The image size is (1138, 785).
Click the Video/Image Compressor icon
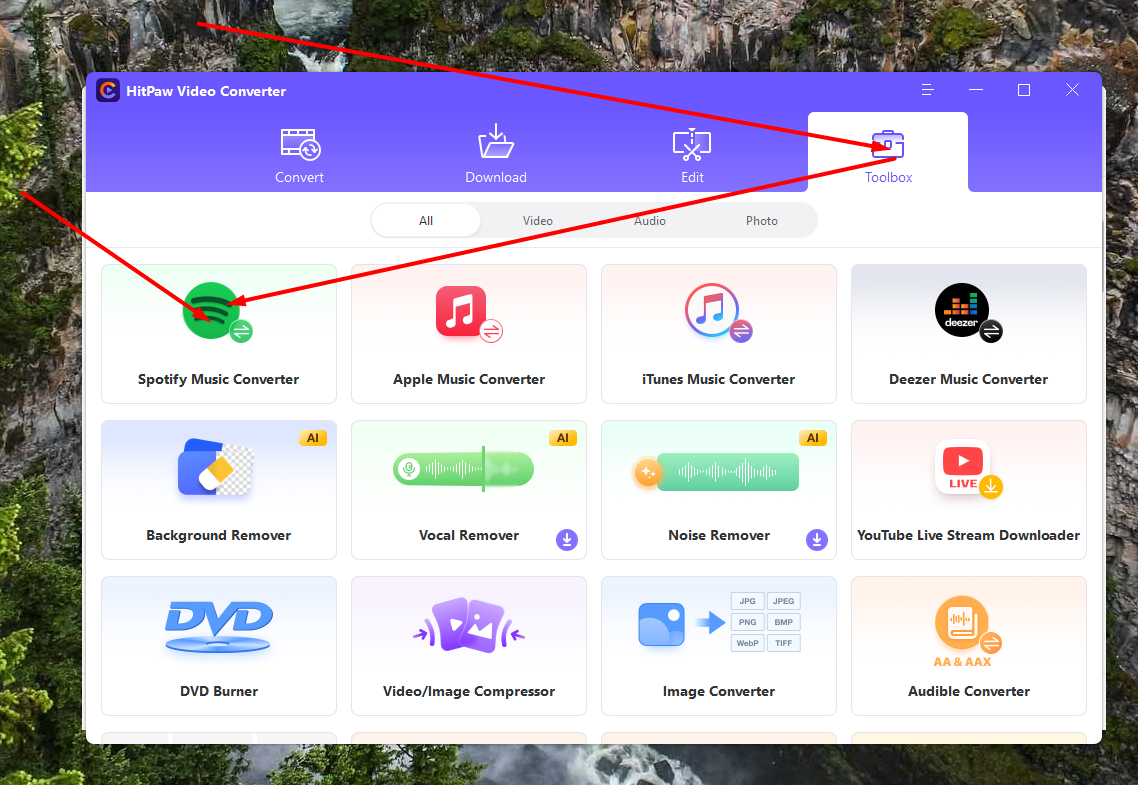click(469, 625)
